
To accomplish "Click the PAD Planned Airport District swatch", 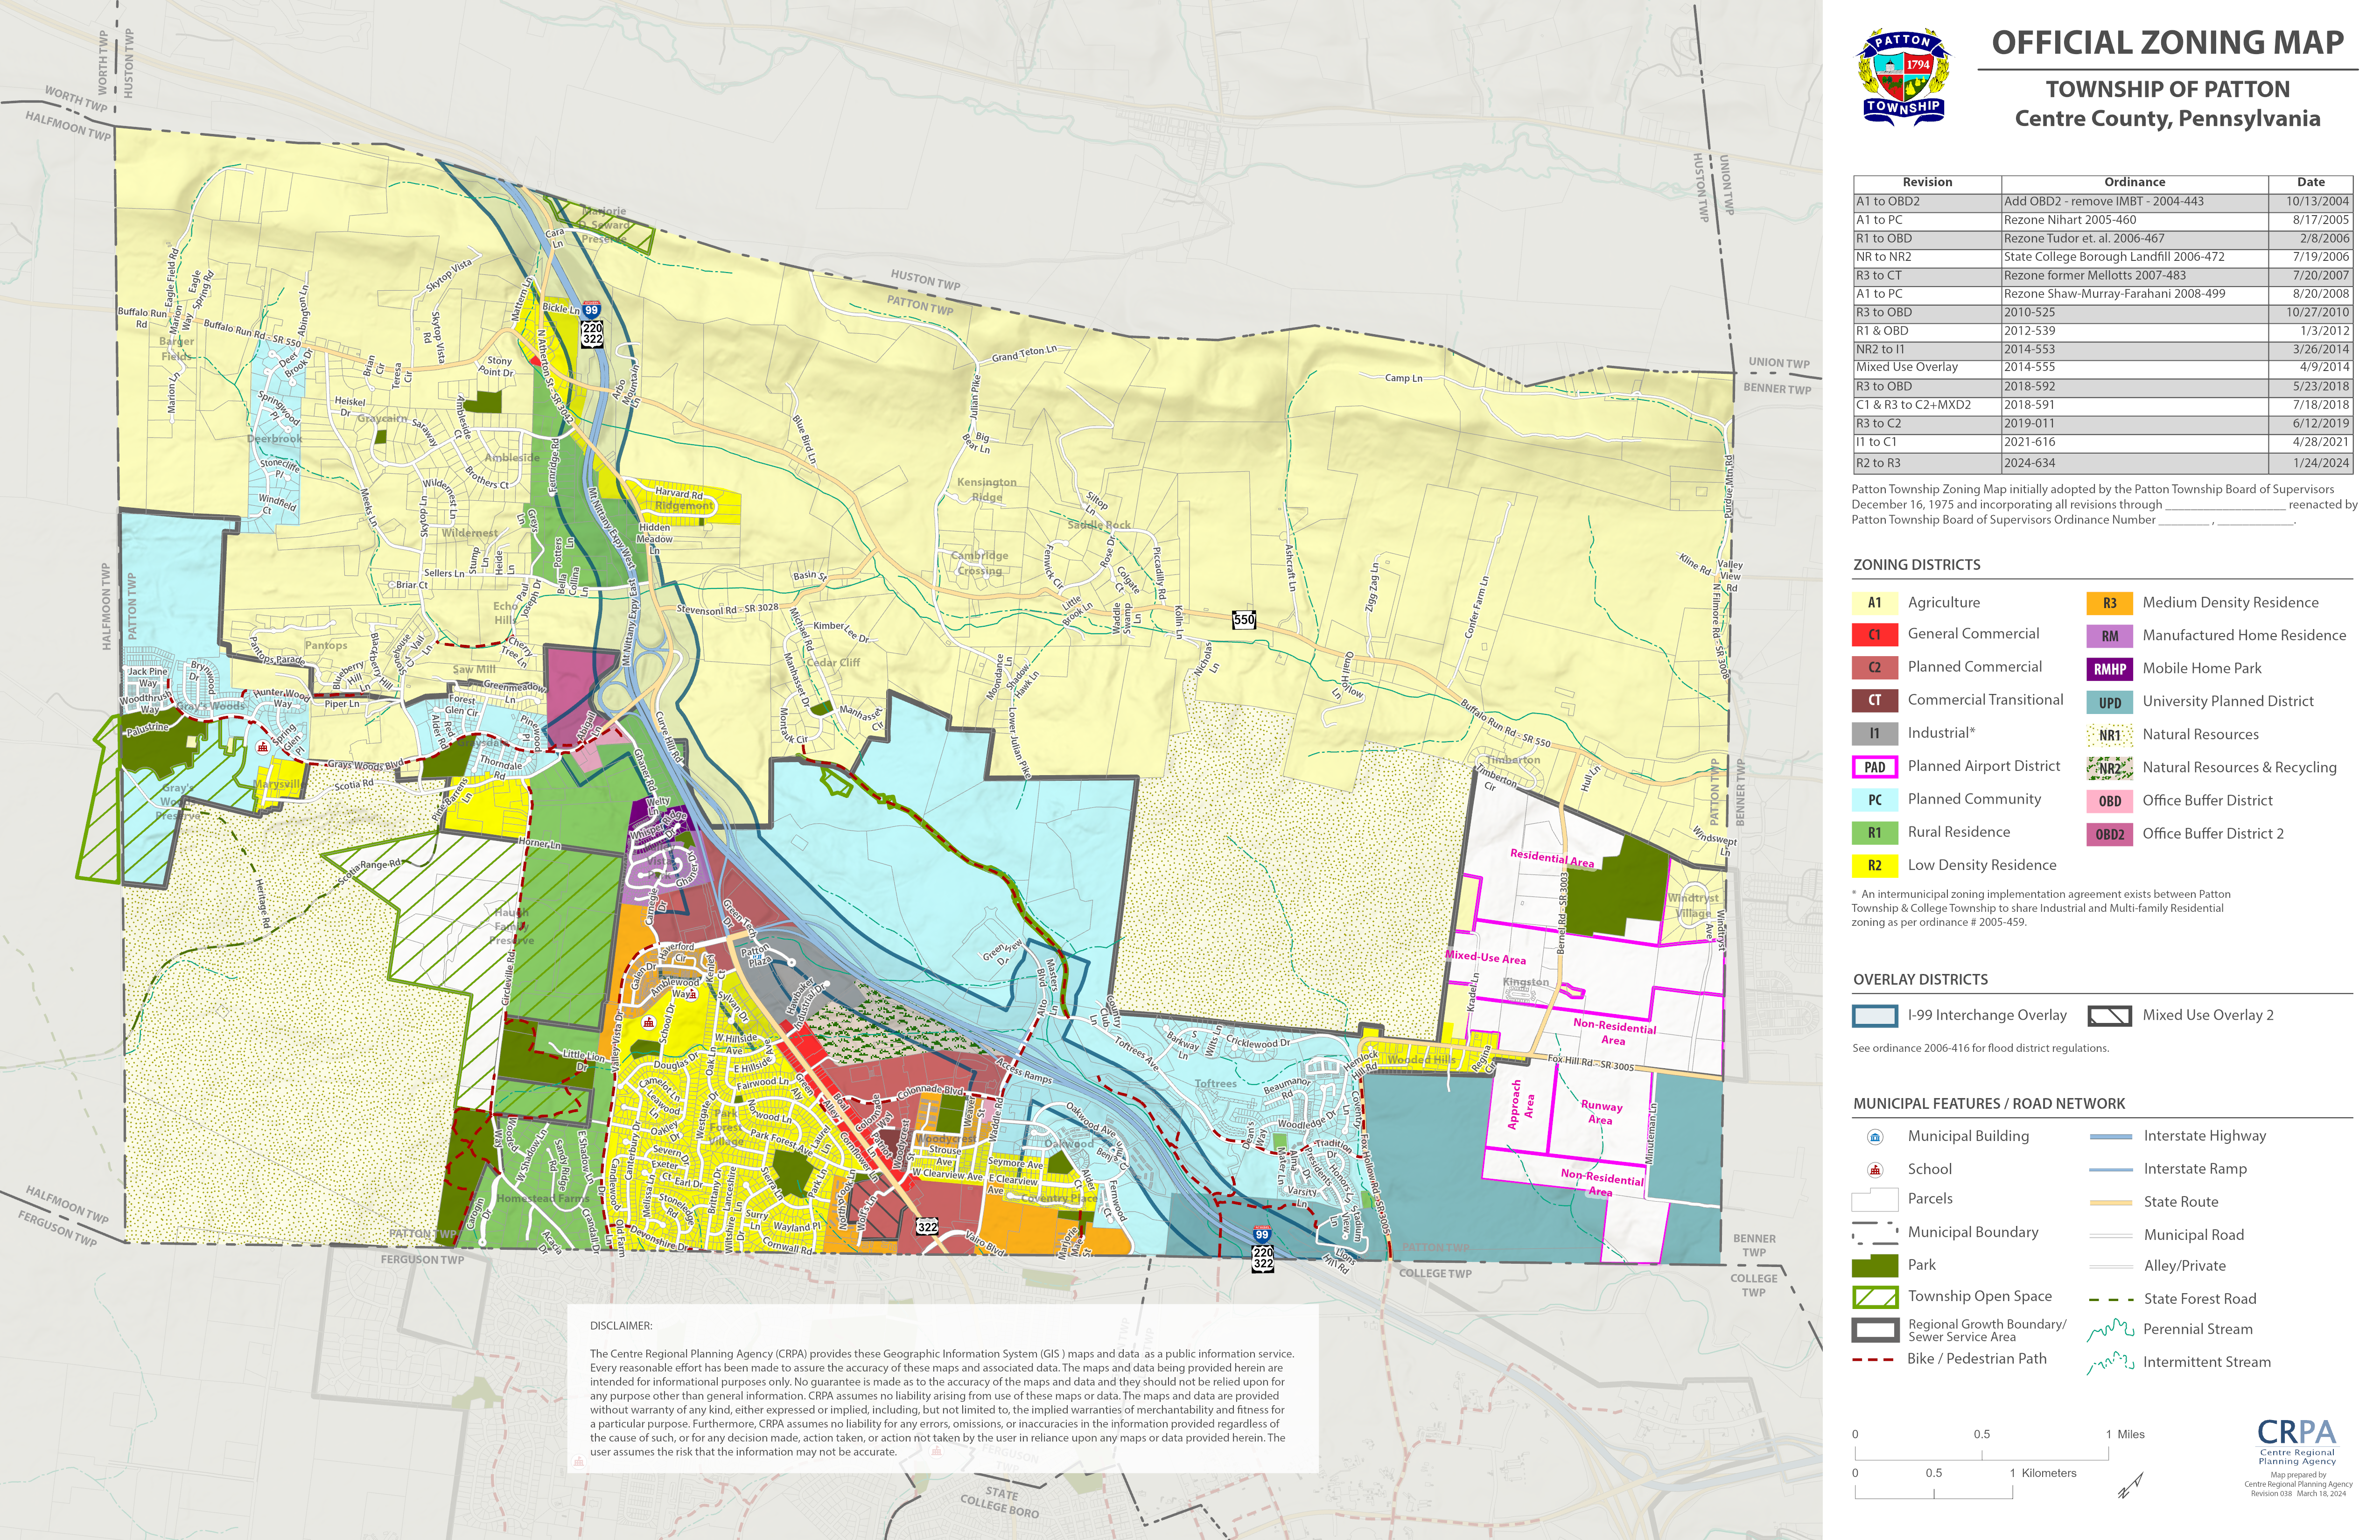I will click(1874, 767).
